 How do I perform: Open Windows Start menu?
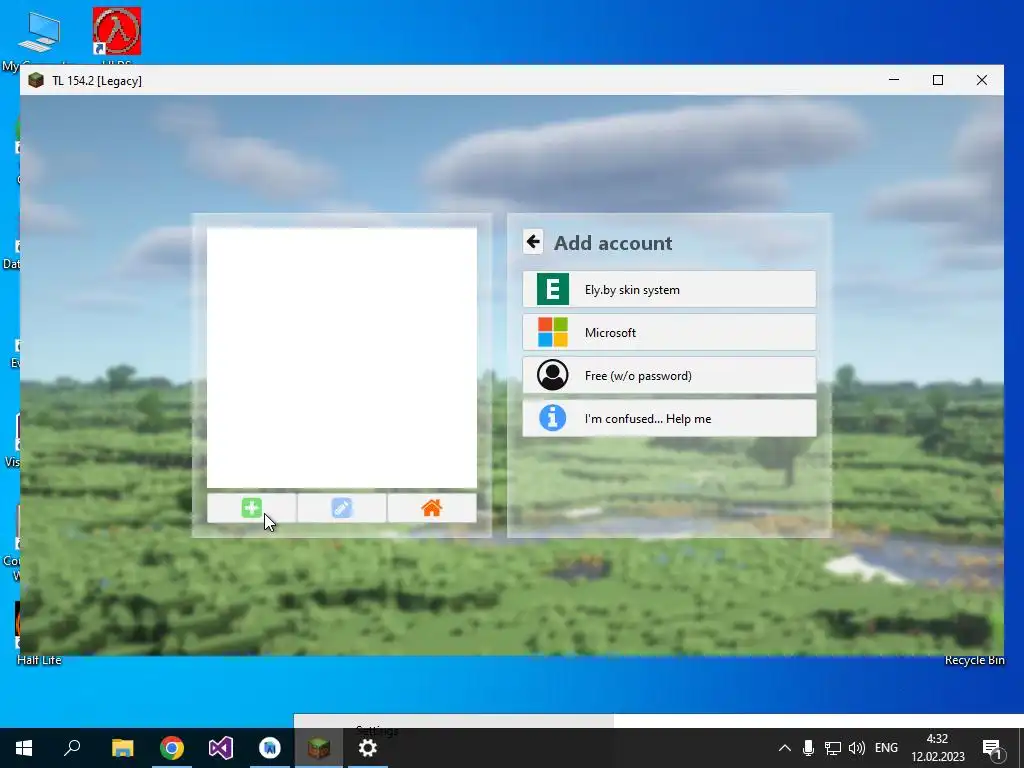click(x=24, y=748)
